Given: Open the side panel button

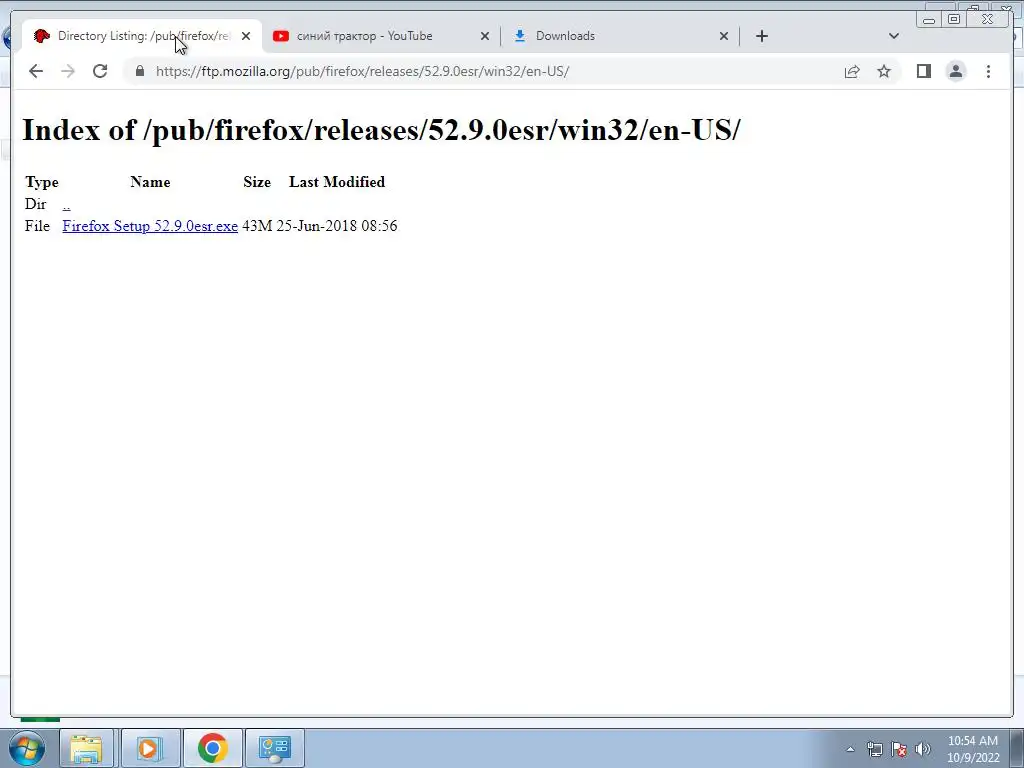Looking at the screenshot, I should tap(923, 71).
